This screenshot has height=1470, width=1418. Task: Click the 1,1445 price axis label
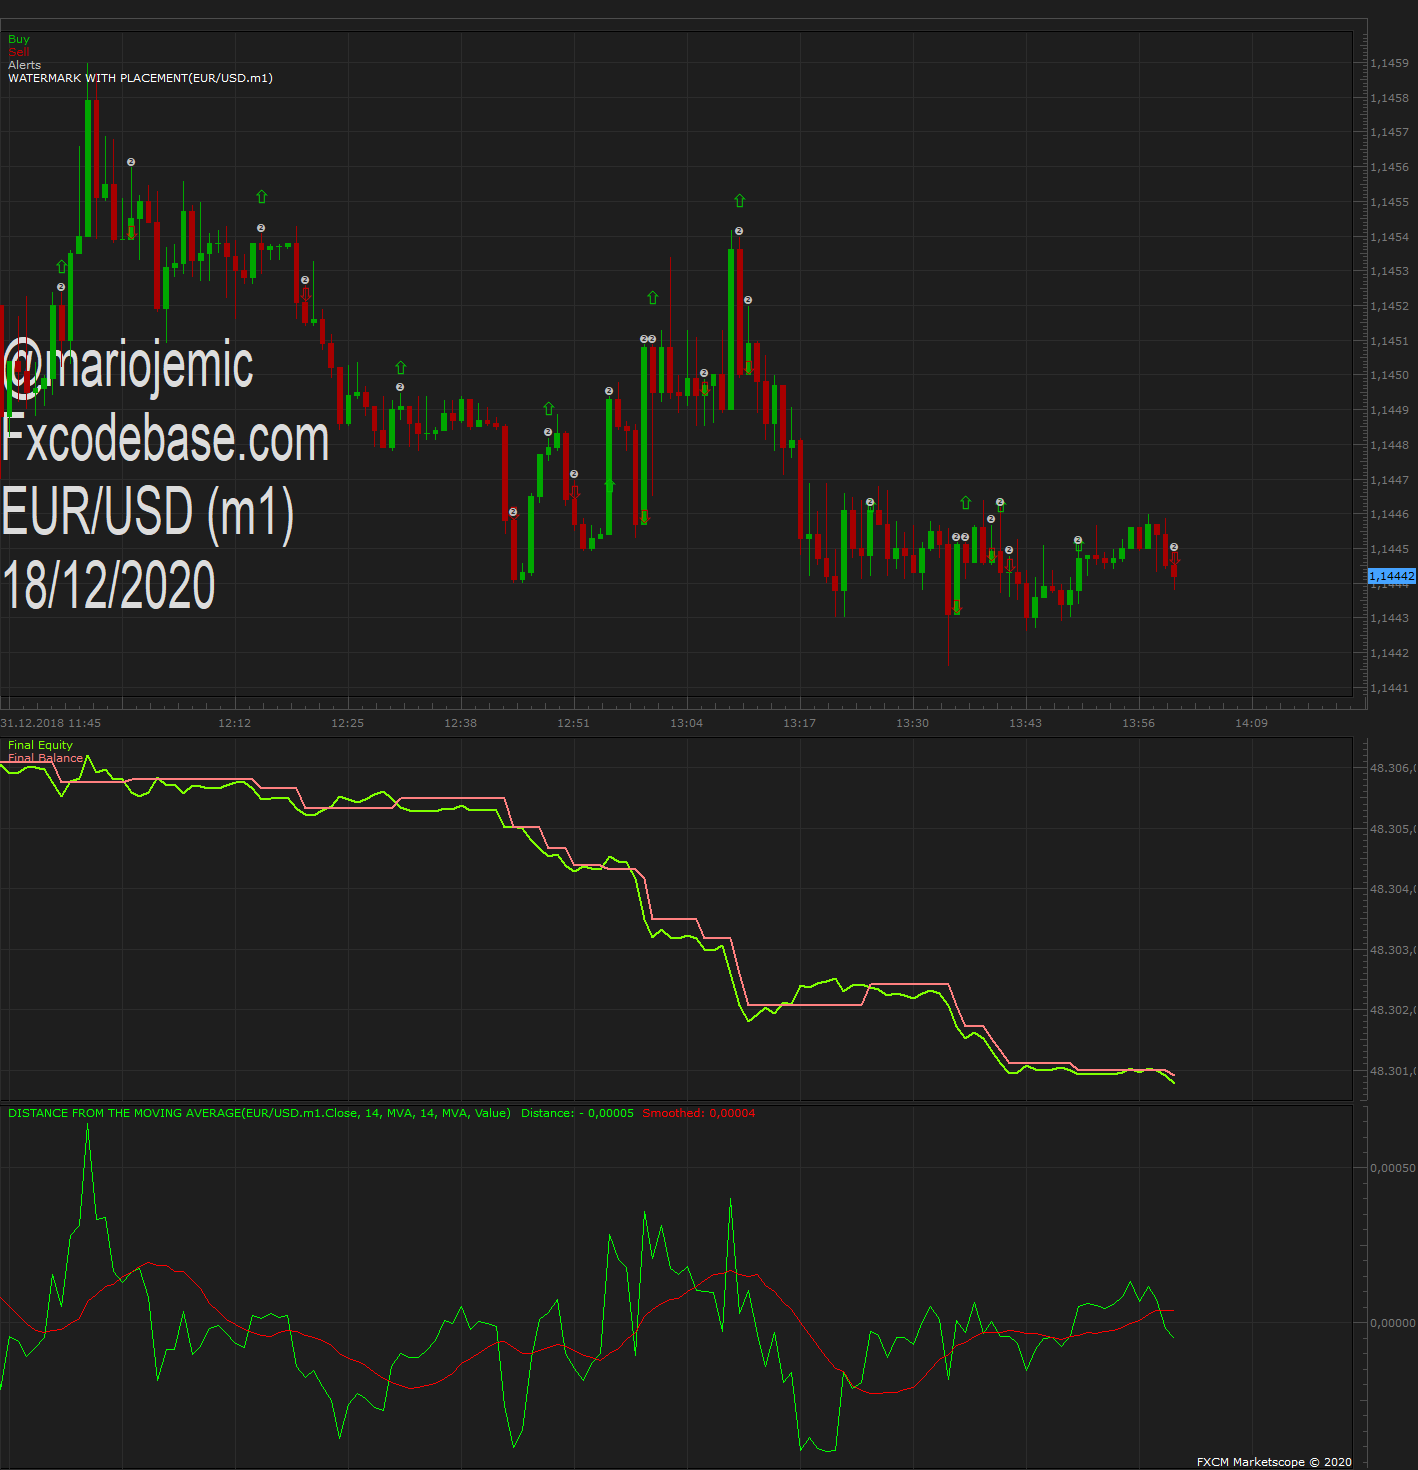[1390, 549]
